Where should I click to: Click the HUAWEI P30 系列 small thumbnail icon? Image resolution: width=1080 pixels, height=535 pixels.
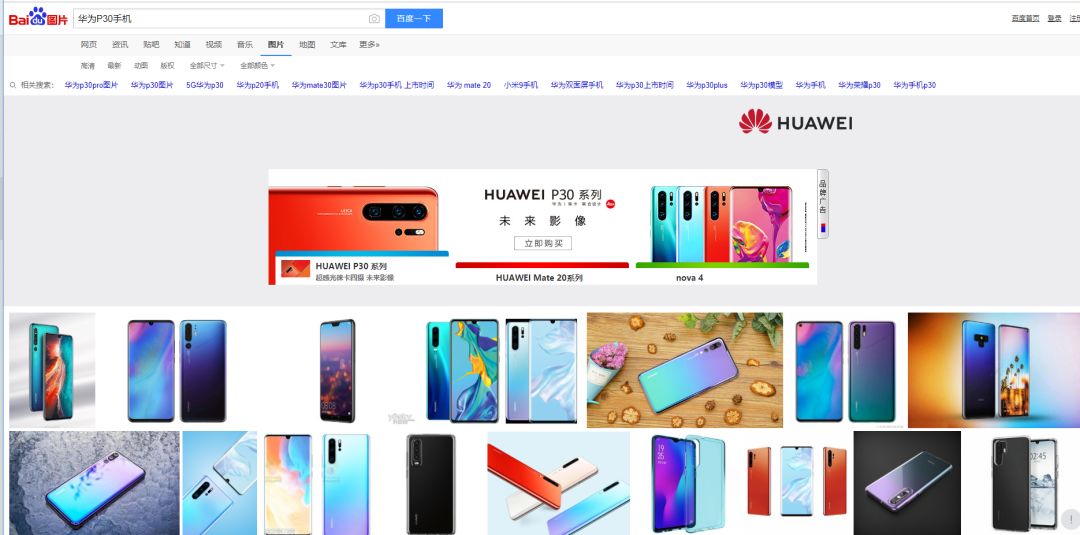tap(295, 269)
